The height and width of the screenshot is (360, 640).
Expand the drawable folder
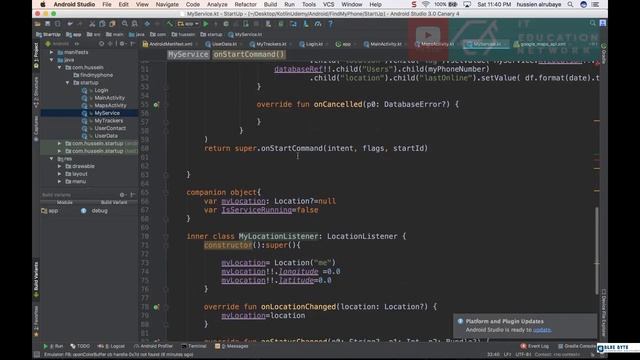pos(60,167)
